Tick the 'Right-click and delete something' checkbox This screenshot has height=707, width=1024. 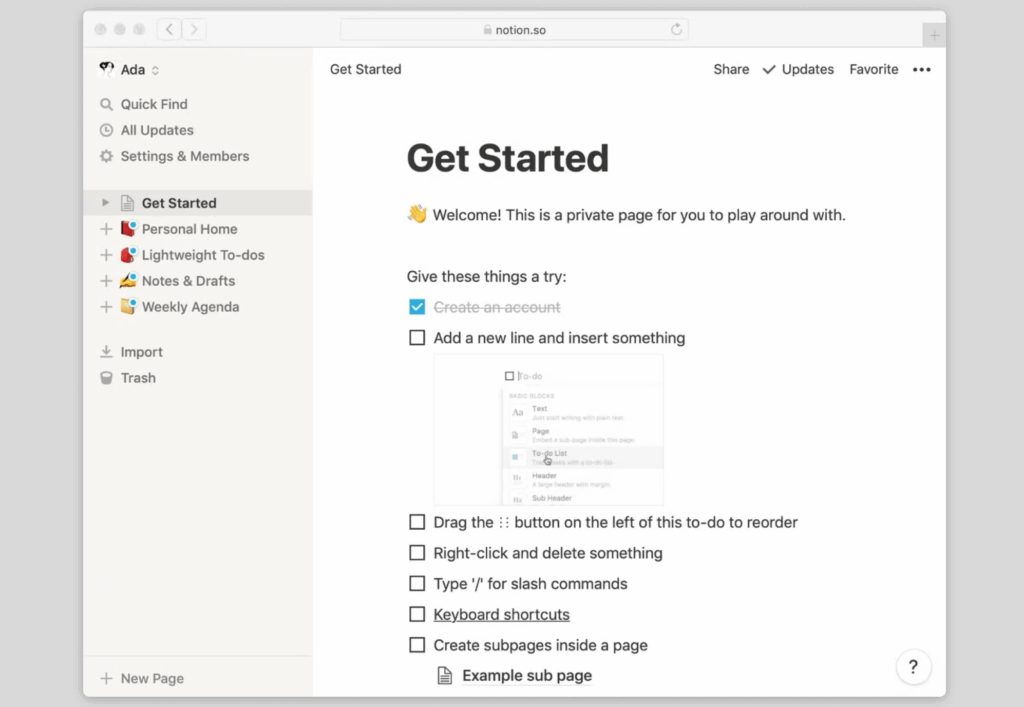[x=417, y=553]
